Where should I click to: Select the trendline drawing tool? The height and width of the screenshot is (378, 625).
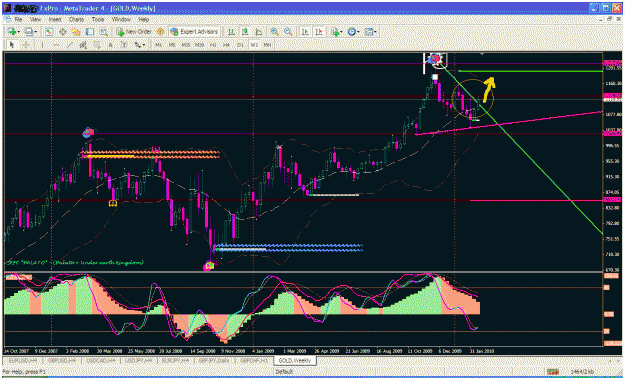70,45
